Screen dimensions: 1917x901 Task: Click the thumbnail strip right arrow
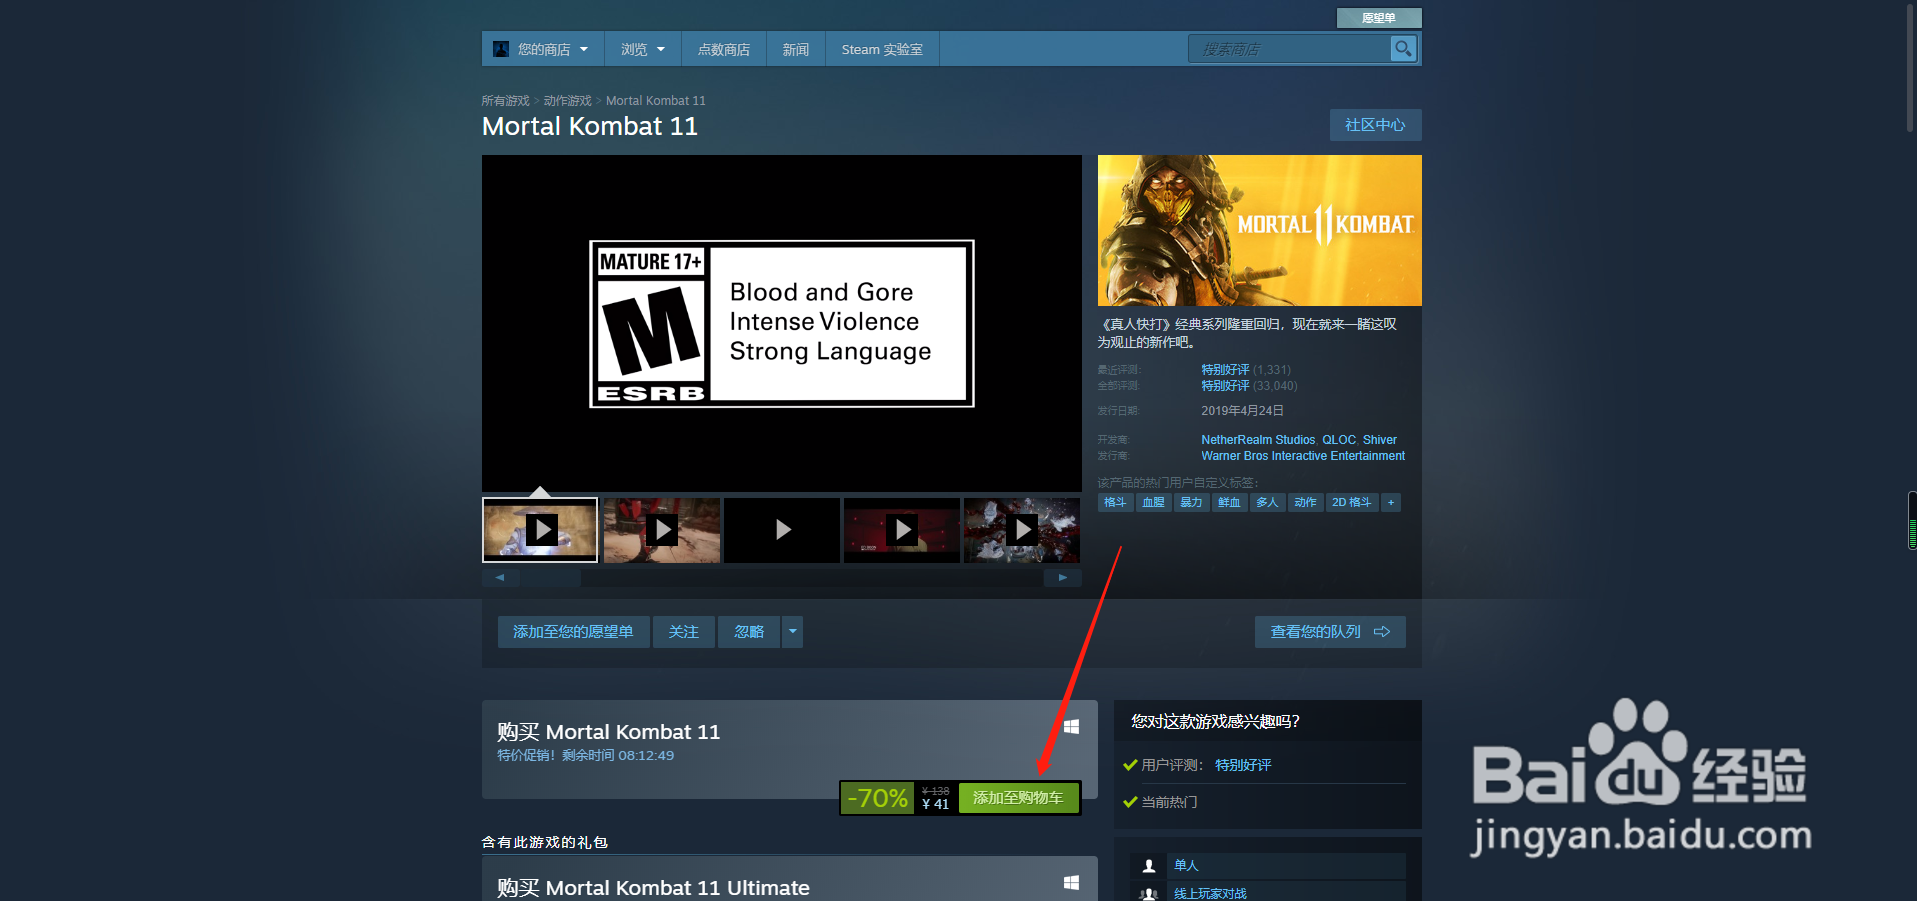(x=1063, y=577)
